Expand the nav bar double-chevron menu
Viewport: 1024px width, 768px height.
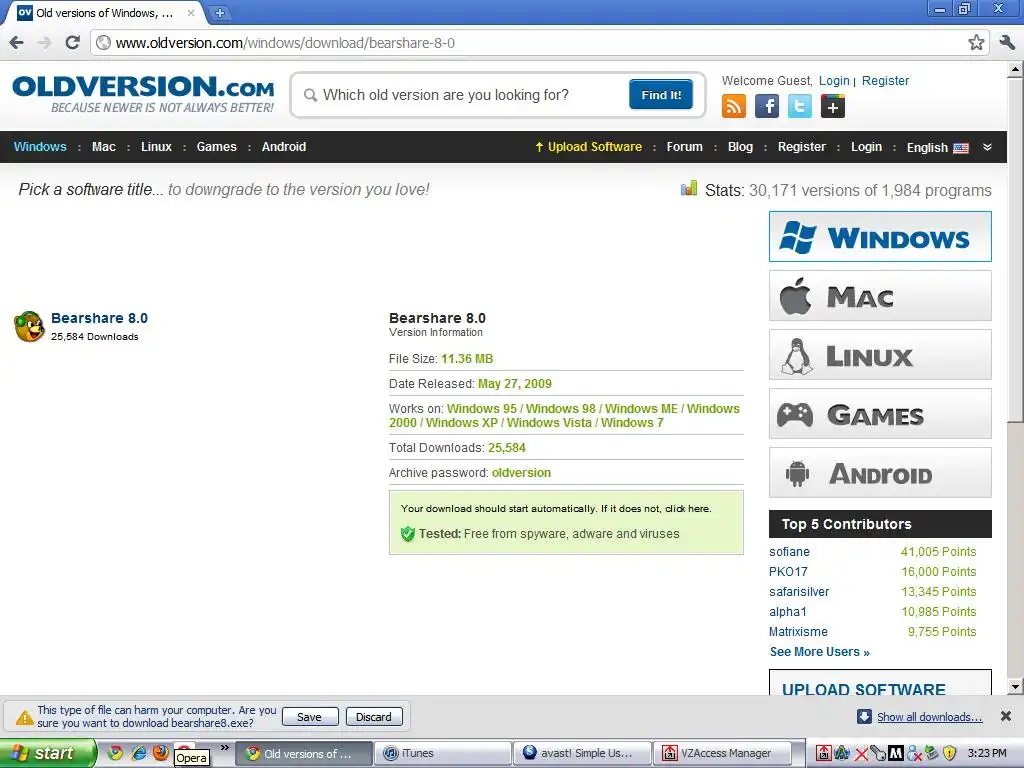pos(987,147)
